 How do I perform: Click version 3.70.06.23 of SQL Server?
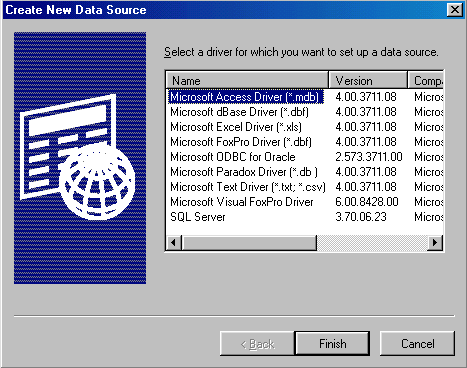click(361, 217)
